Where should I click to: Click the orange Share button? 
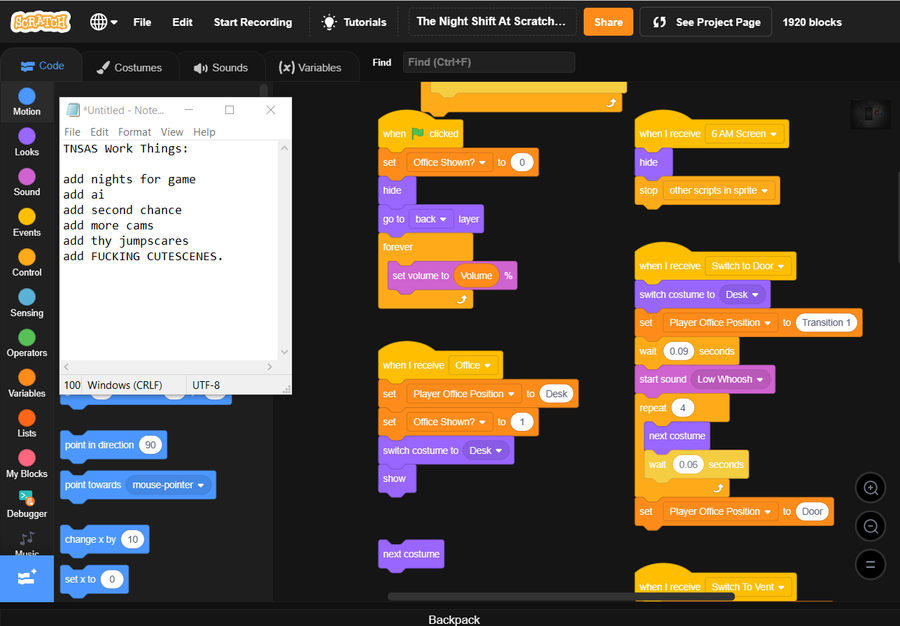pyautogui.click(x=608, y=22)
